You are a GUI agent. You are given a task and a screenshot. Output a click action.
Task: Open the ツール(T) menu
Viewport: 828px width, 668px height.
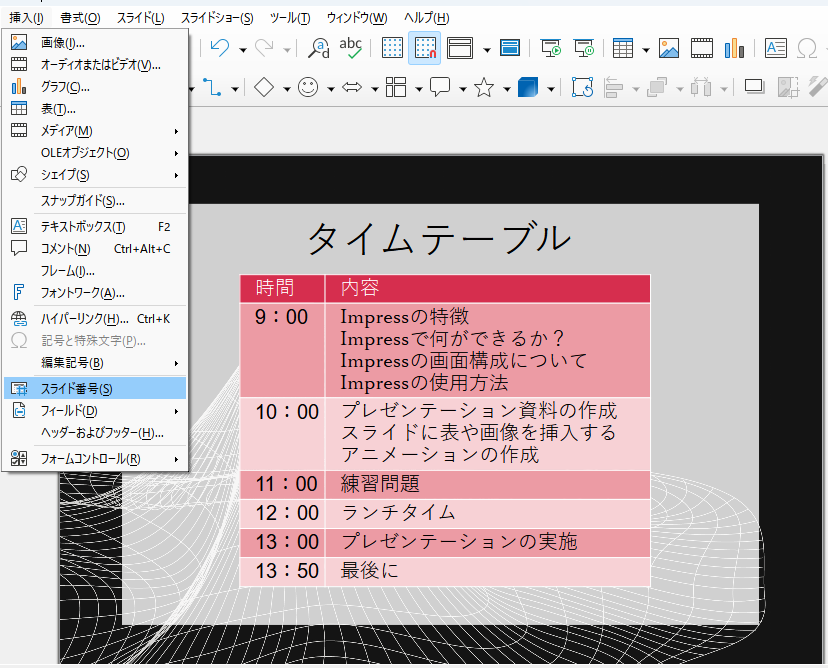pos(290,18)
